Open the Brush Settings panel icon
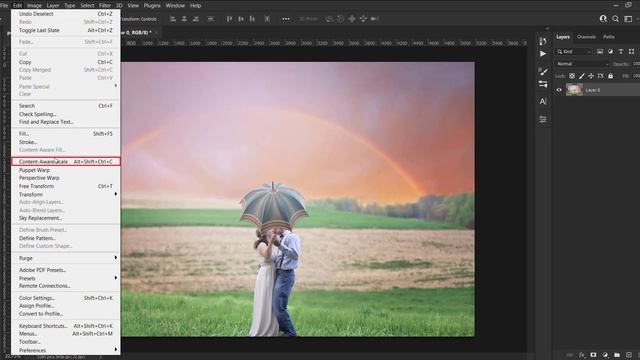 click(x=542, y=72)
